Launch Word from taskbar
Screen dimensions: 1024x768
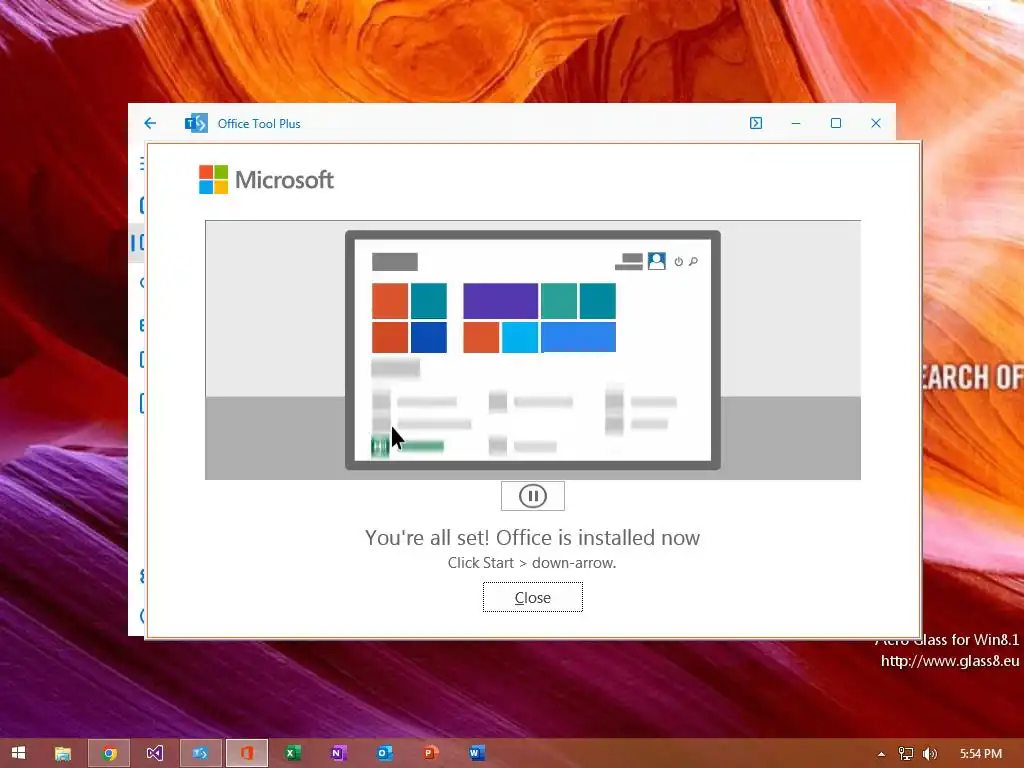tap(476, 753)
